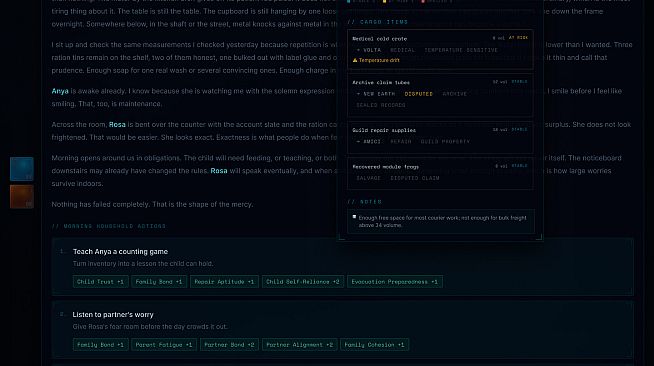Click the REPAIR tag on Guild repair supplies
Image resolution: width=654 pixels, height=366 pixels.
point(401,142)
